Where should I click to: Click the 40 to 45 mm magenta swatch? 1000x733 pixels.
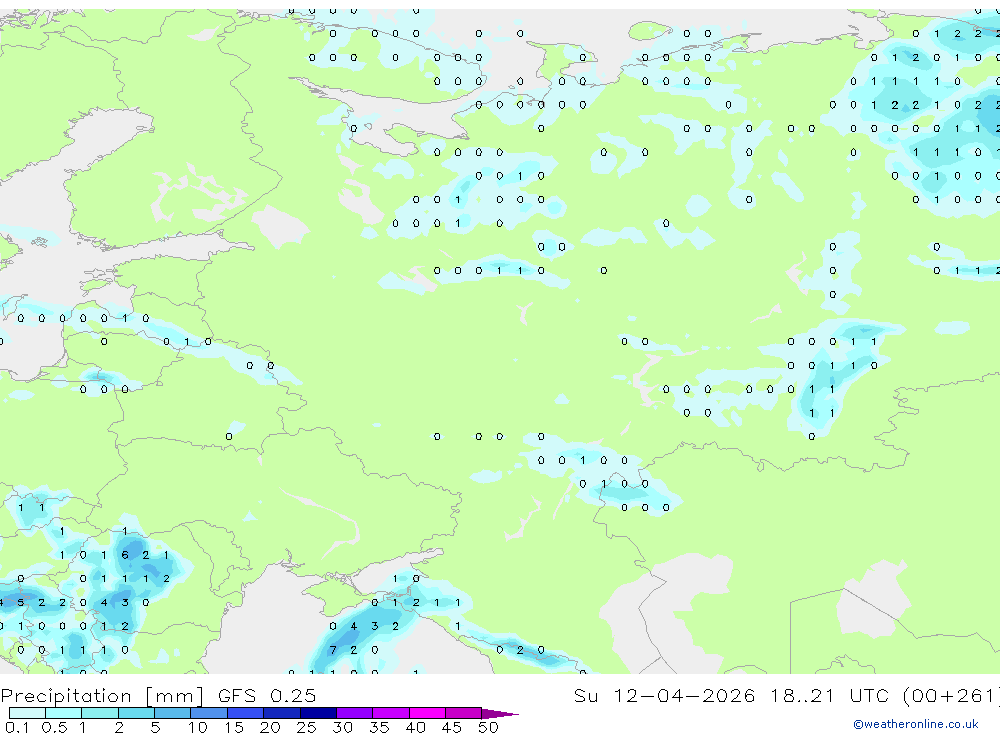coord(427,713)
